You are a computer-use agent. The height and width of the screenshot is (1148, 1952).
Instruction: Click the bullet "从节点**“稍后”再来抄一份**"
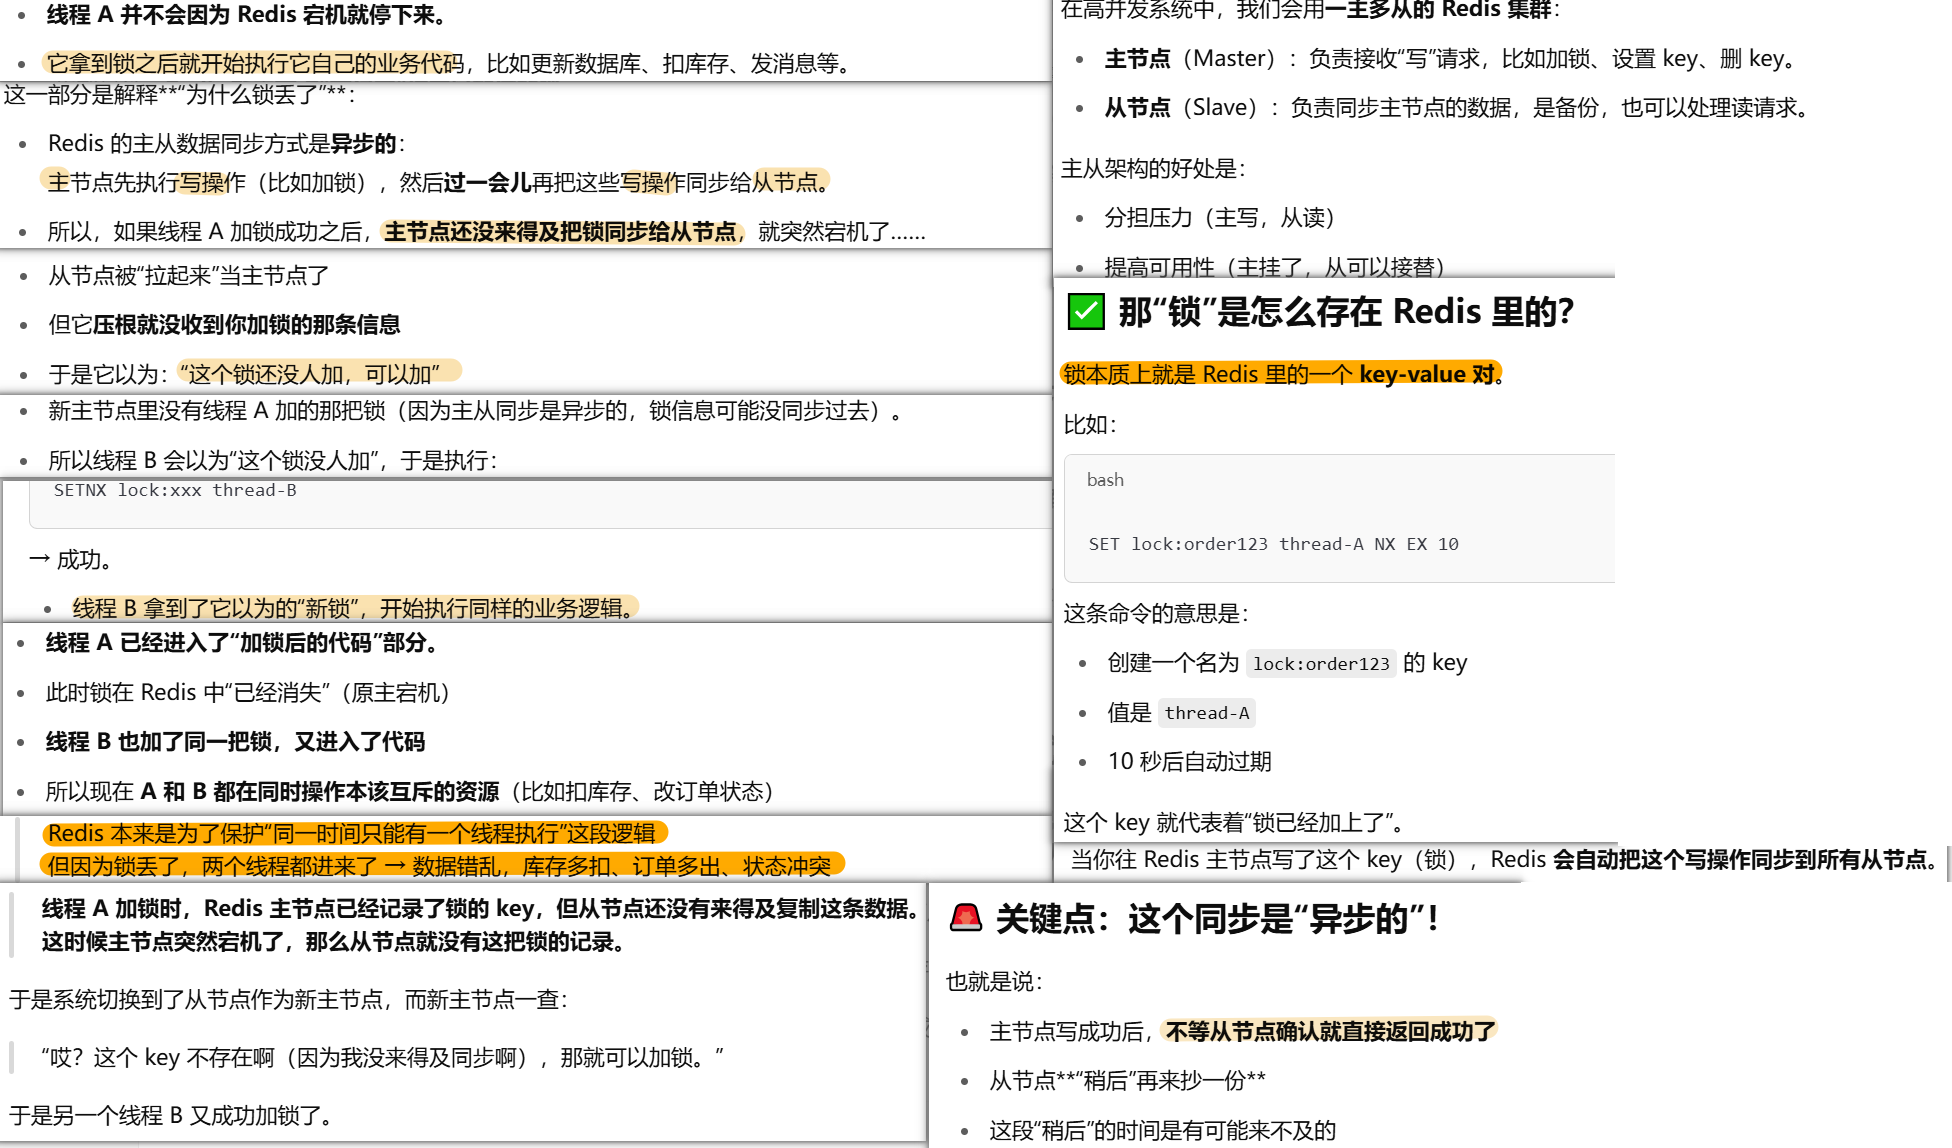1127,1081
